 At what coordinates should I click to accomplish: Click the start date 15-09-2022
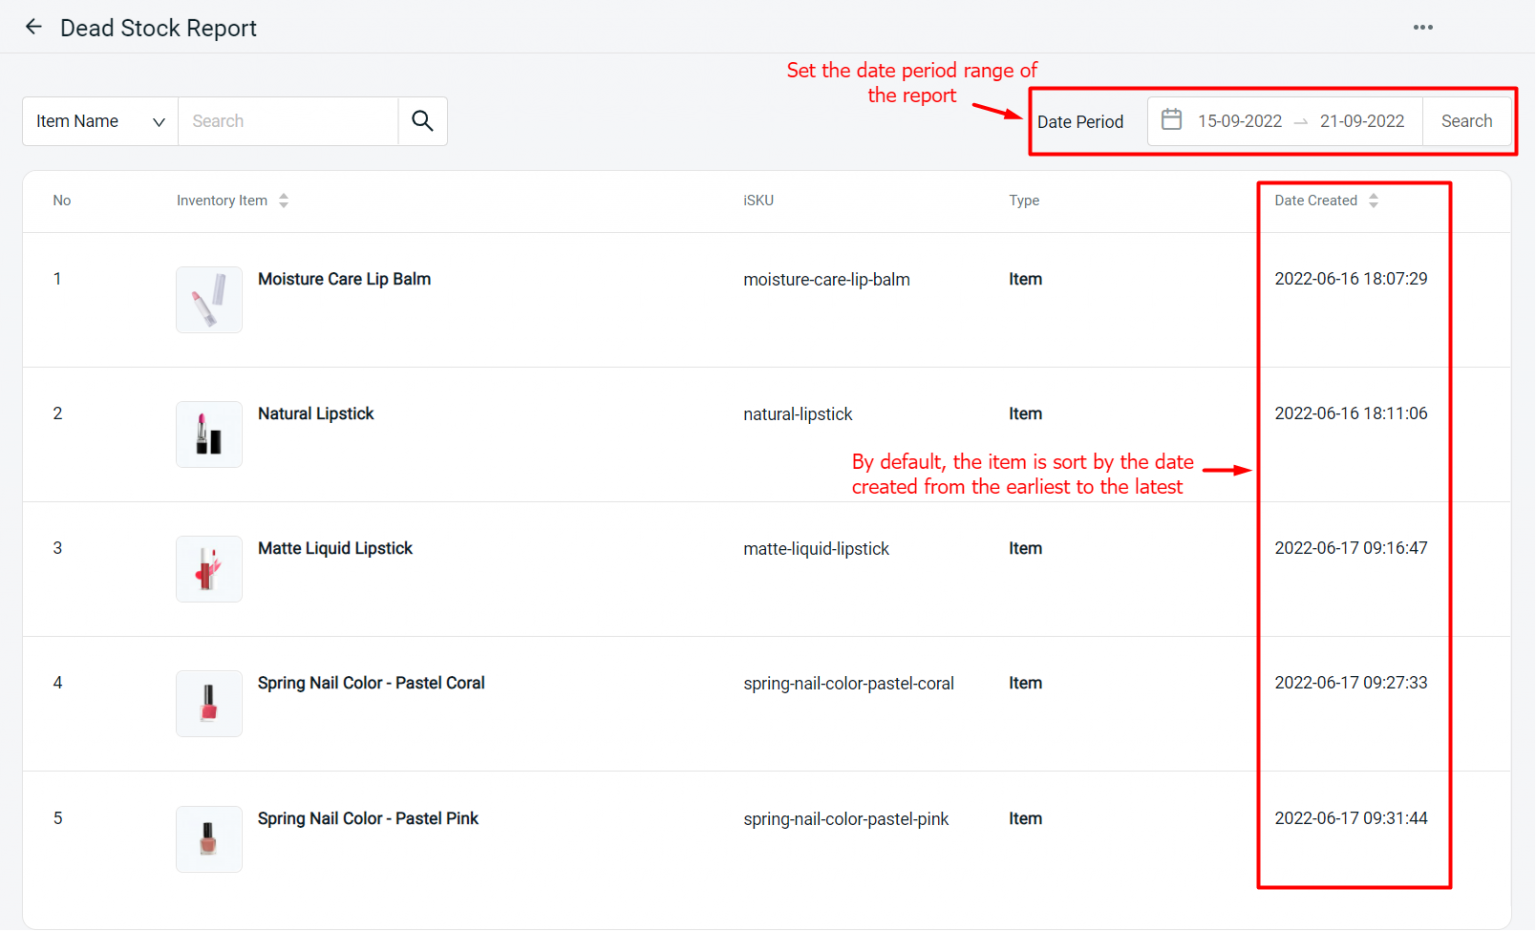(1240, 120)
